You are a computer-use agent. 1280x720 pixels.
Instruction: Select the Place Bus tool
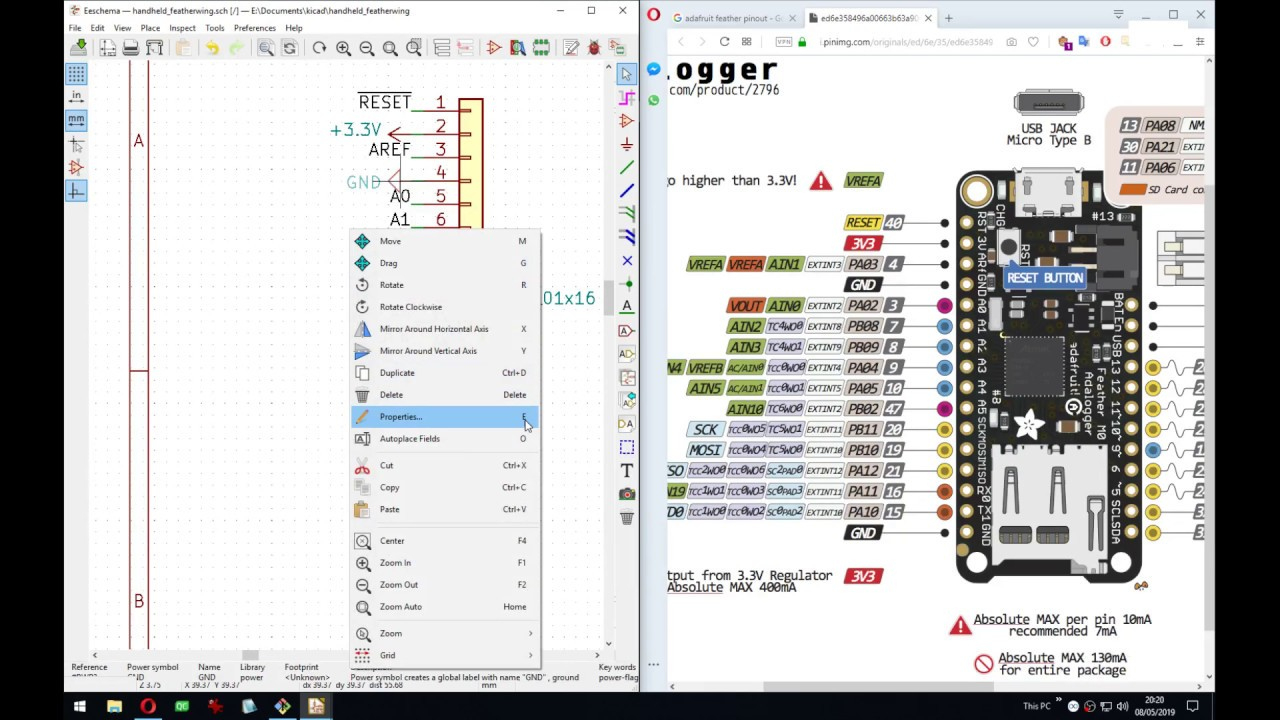(x=627, y=190)
